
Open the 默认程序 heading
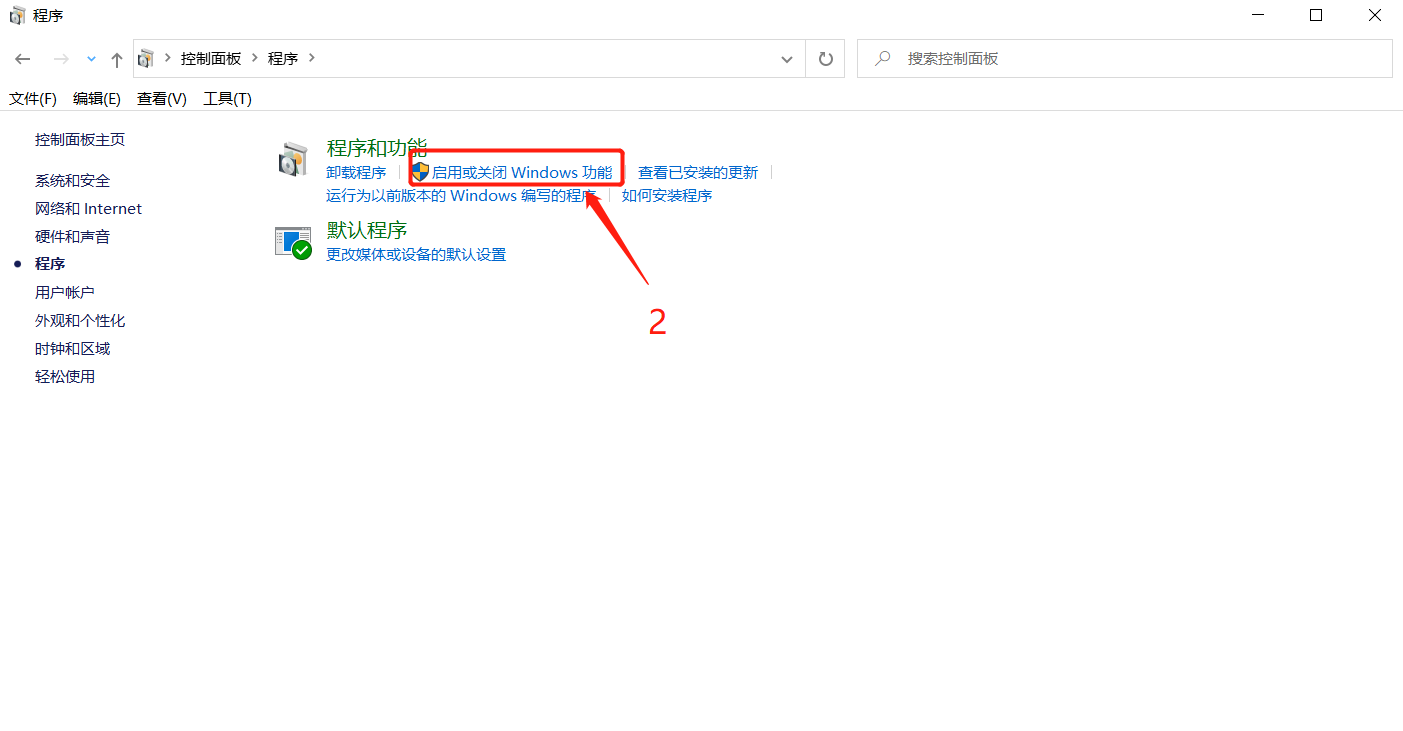point(367,230)
